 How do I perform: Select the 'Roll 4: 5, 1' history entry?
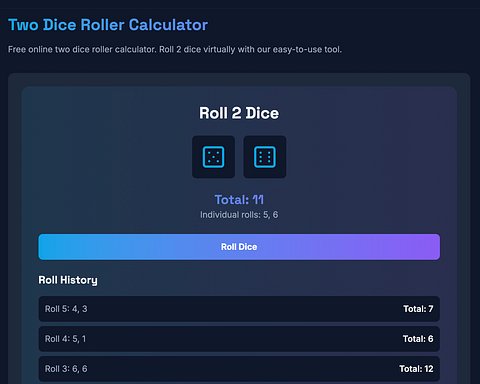click(239, 339)
